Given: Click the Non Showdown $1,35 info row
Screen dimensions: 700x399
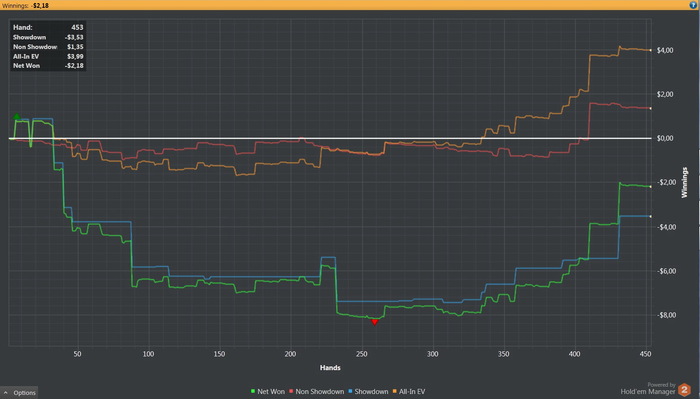Looking at the screenshot, I should click(x=48, y=46).
